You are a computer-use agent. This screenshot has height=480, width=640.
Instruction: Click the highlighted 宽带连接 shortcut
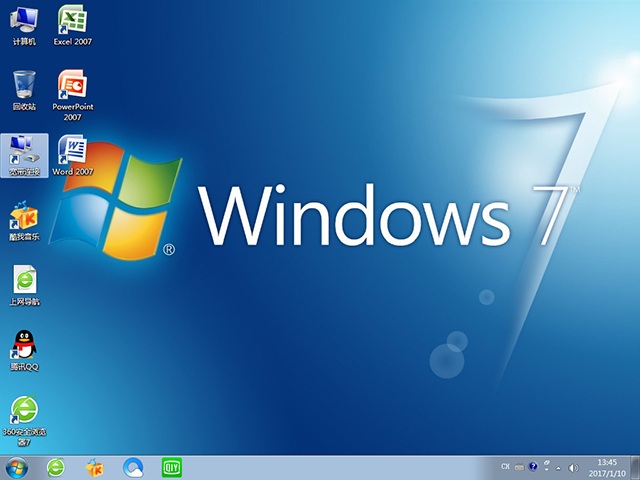click(24, 156)
